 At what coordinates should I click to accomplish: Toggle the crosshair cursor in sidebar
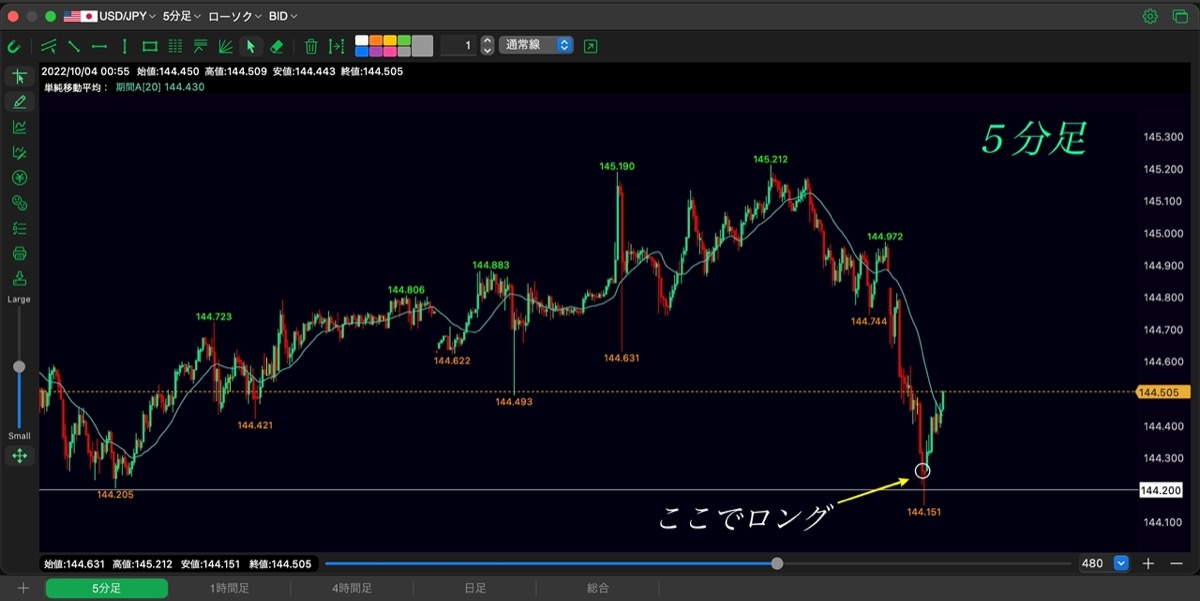(x=19, y=77)
